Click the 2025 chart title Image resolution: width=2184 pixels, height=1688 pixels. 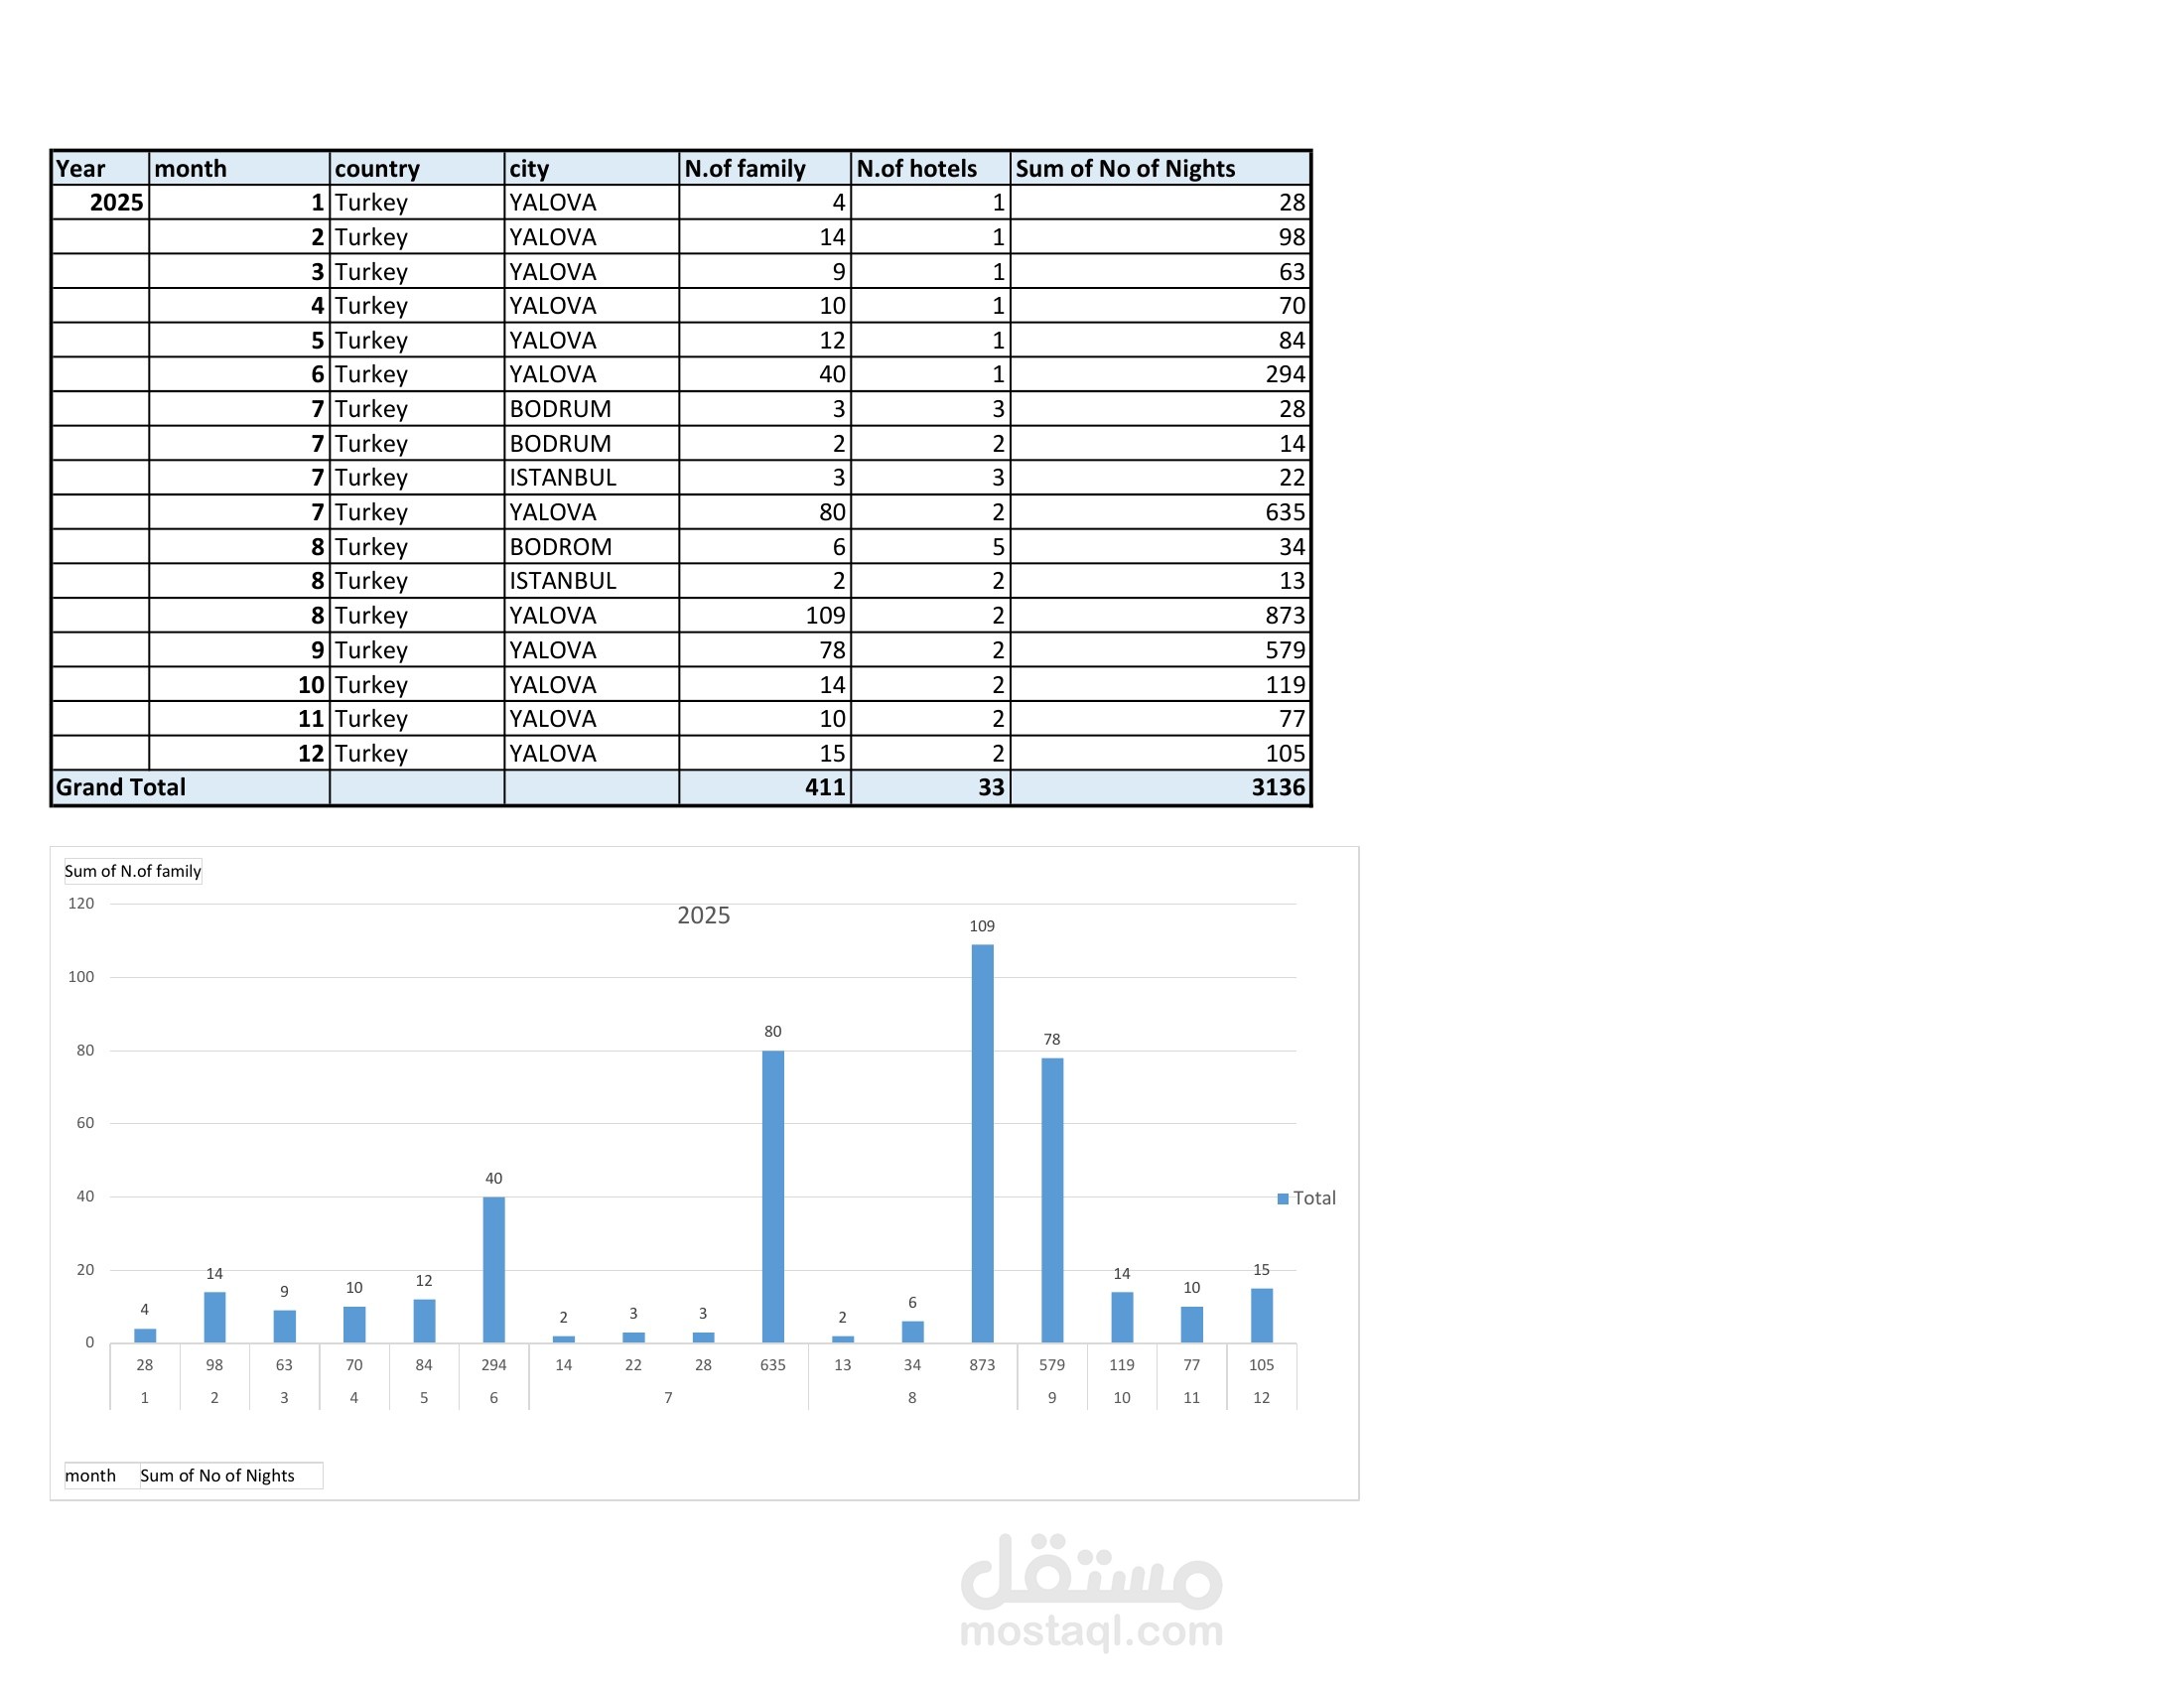[x=703, y=916]
